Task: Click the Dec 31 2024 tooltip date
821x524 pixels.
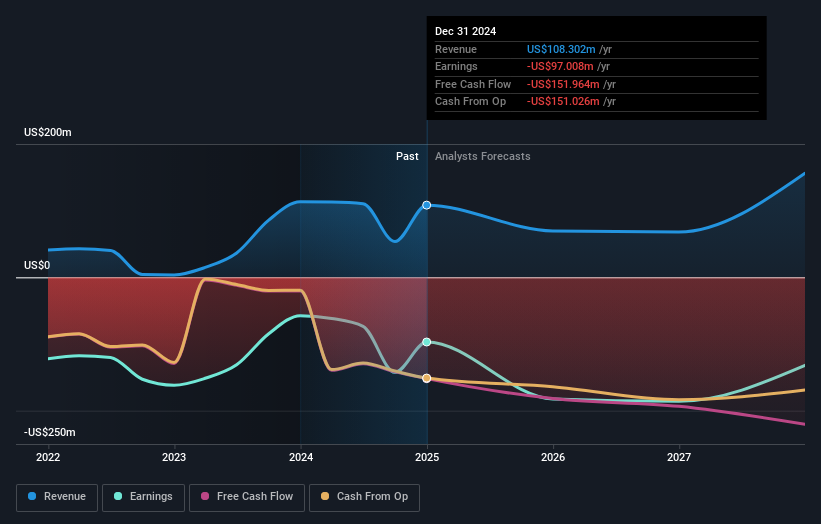Action: pyautogui.click(x=465, y=31)
